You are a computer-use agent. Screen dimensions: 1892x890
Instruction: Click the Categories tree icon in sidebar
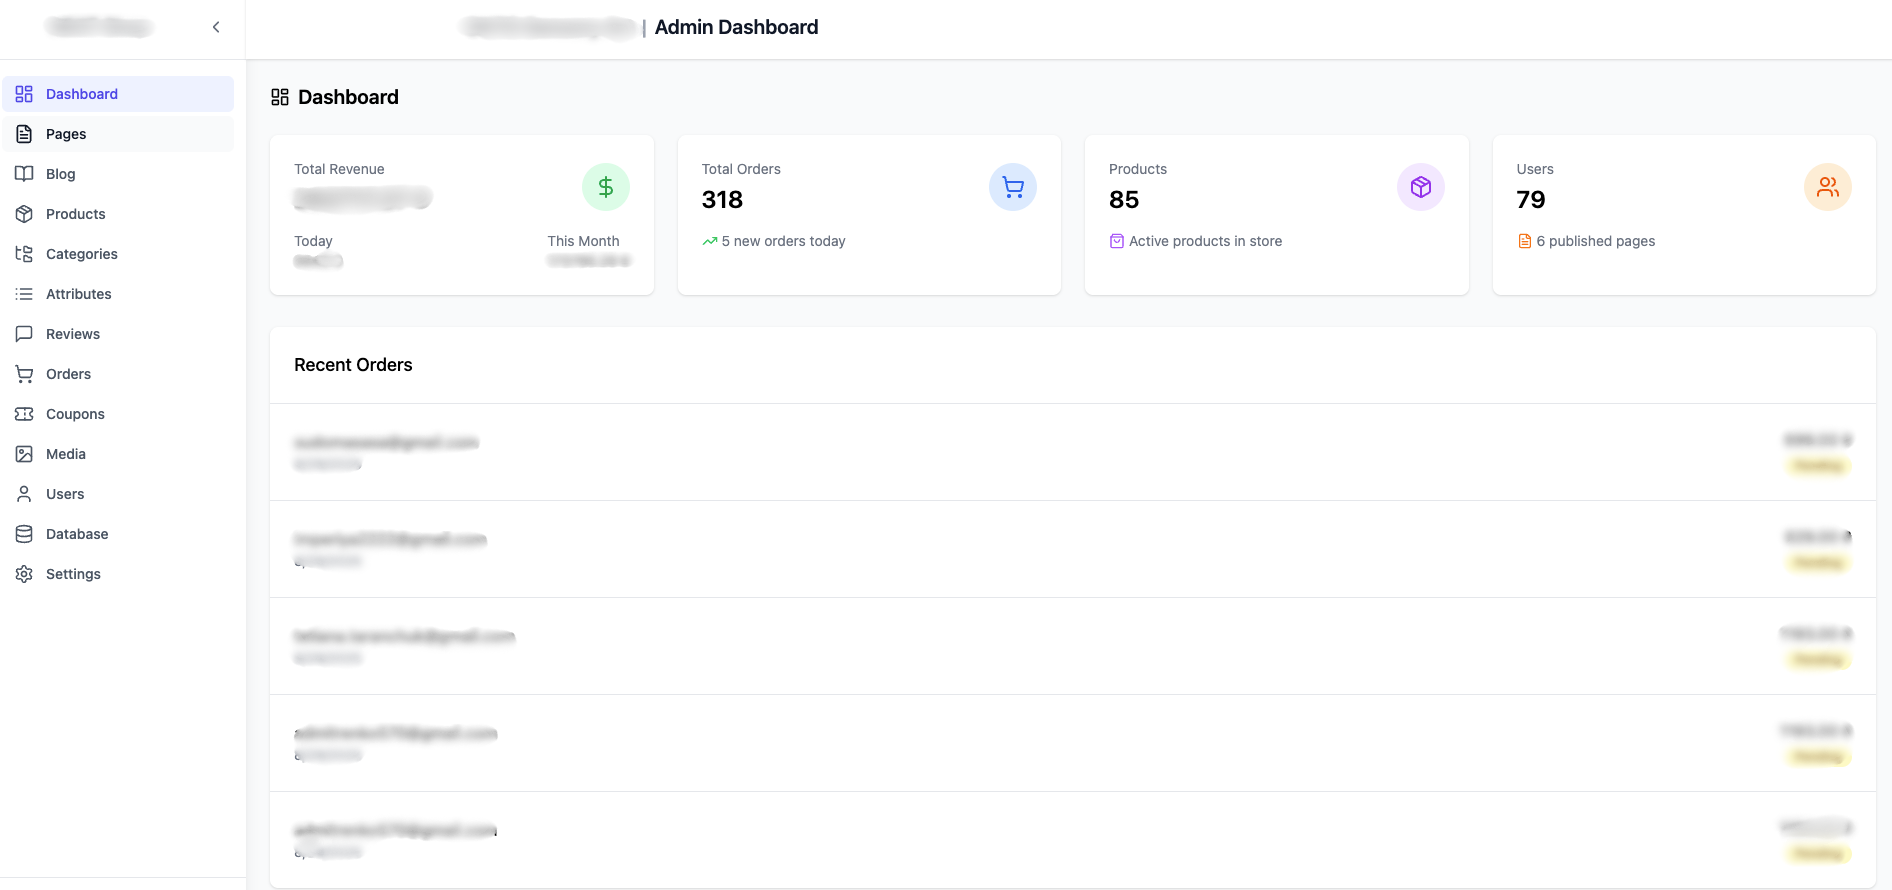[x=24, y=254]
